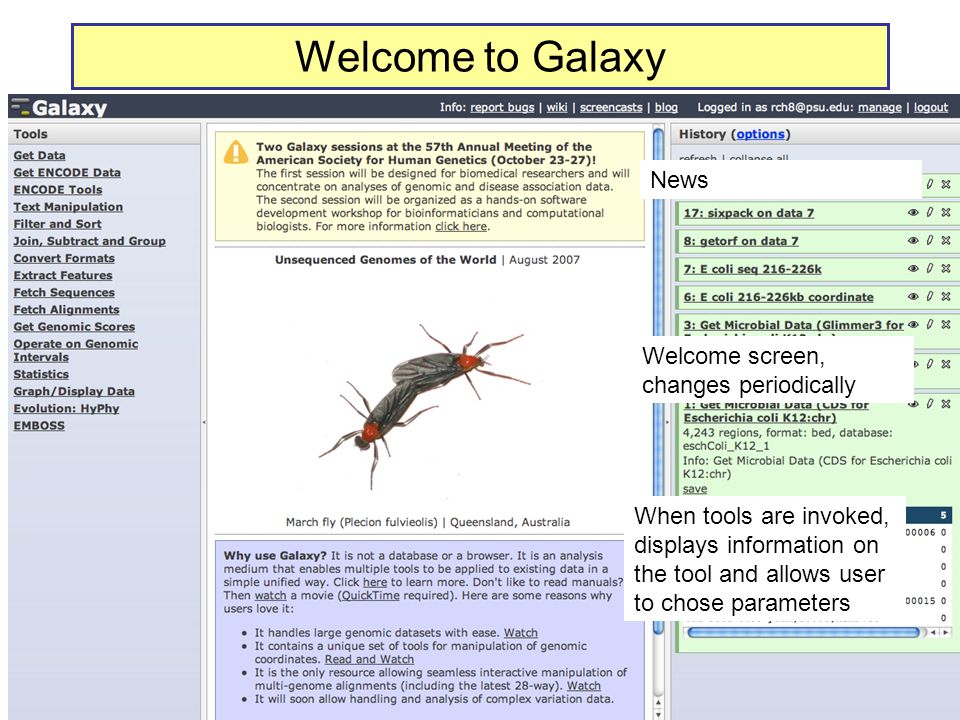Delete '3: Get Microbial Data (Glimmer3' history item
This screenshot has width=960, height=720.
click(946, 324)
